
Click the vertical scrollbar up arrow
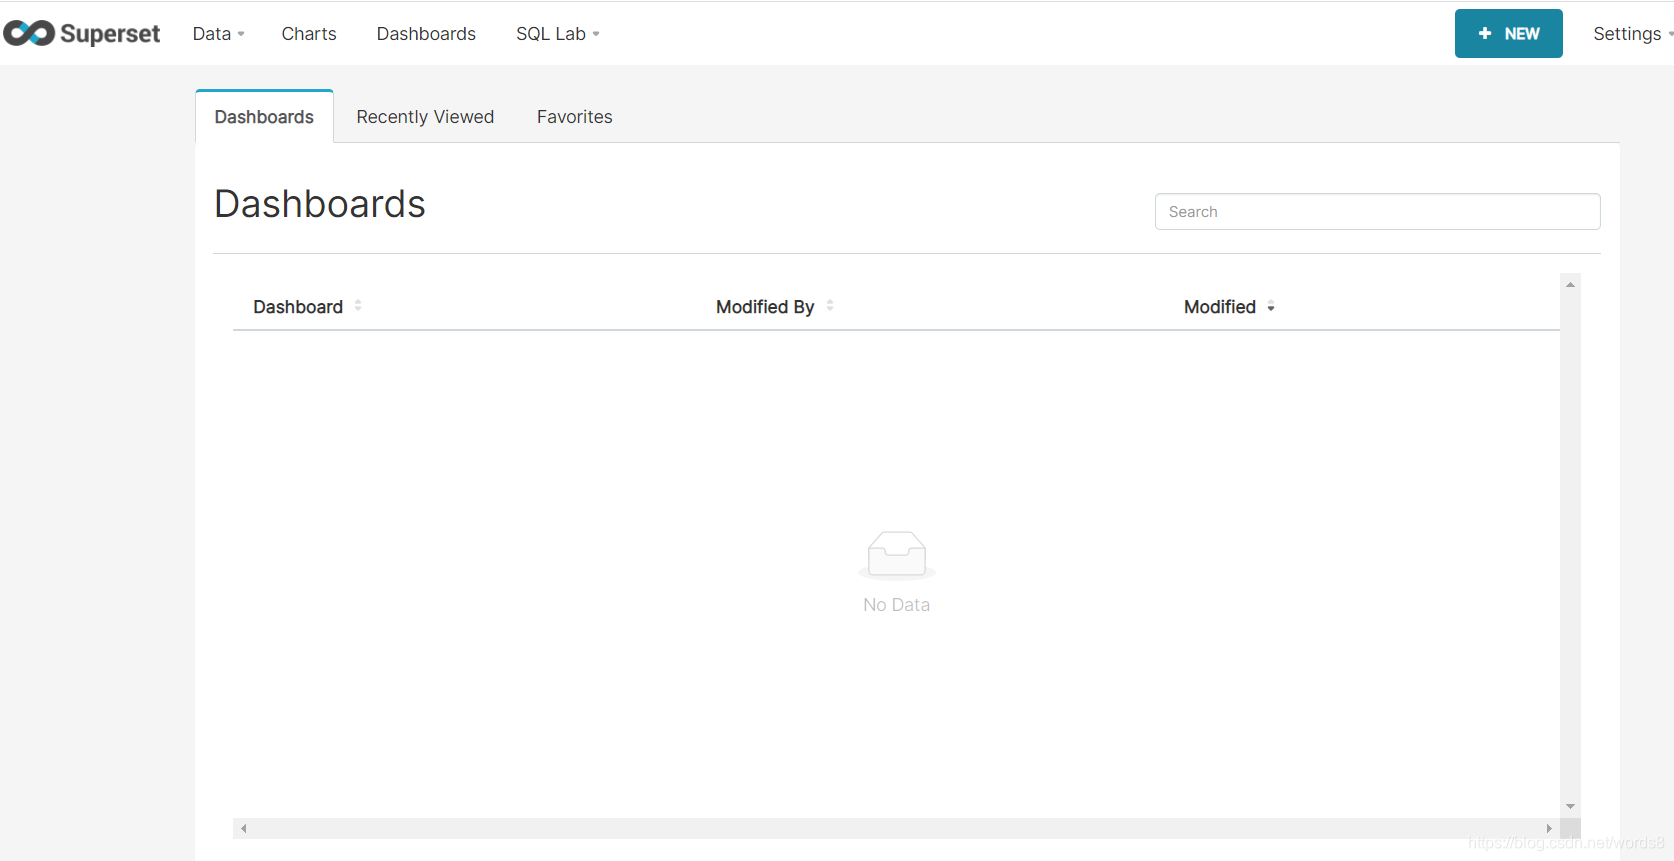click(1570, 285)
